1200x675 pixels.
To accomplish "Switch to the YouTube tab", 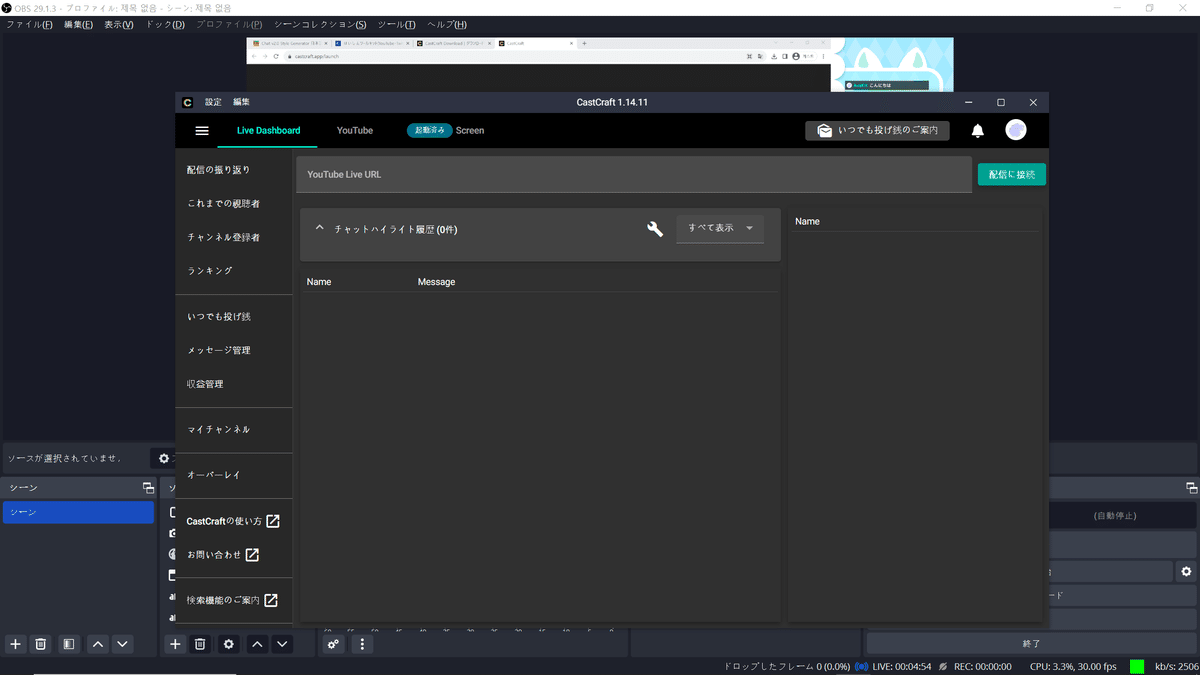I will click(x=355, y=130).
